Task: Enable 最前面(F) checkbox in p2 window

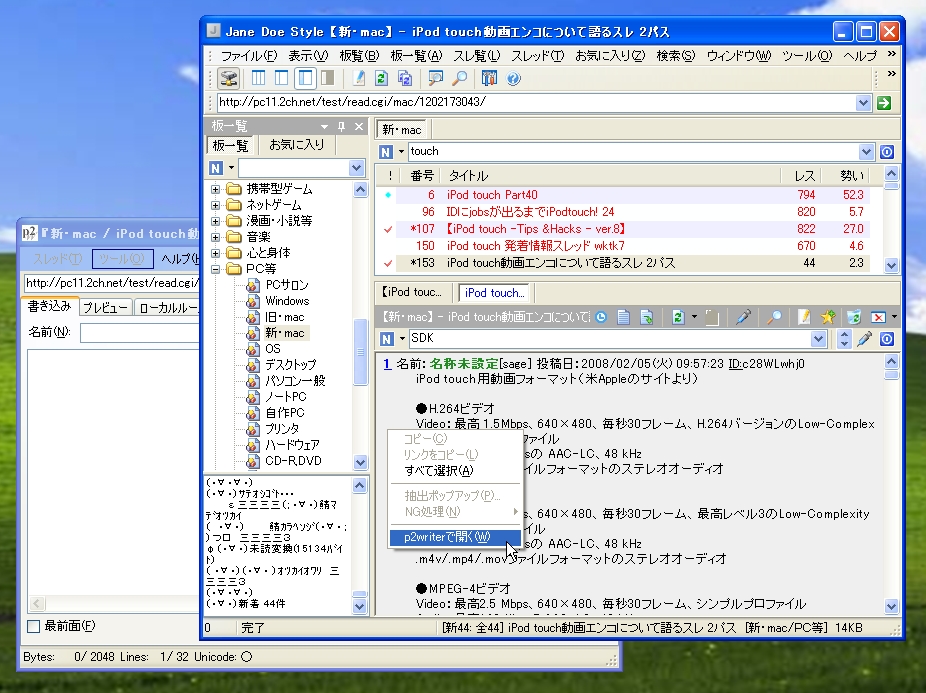Action: point(34,626)
